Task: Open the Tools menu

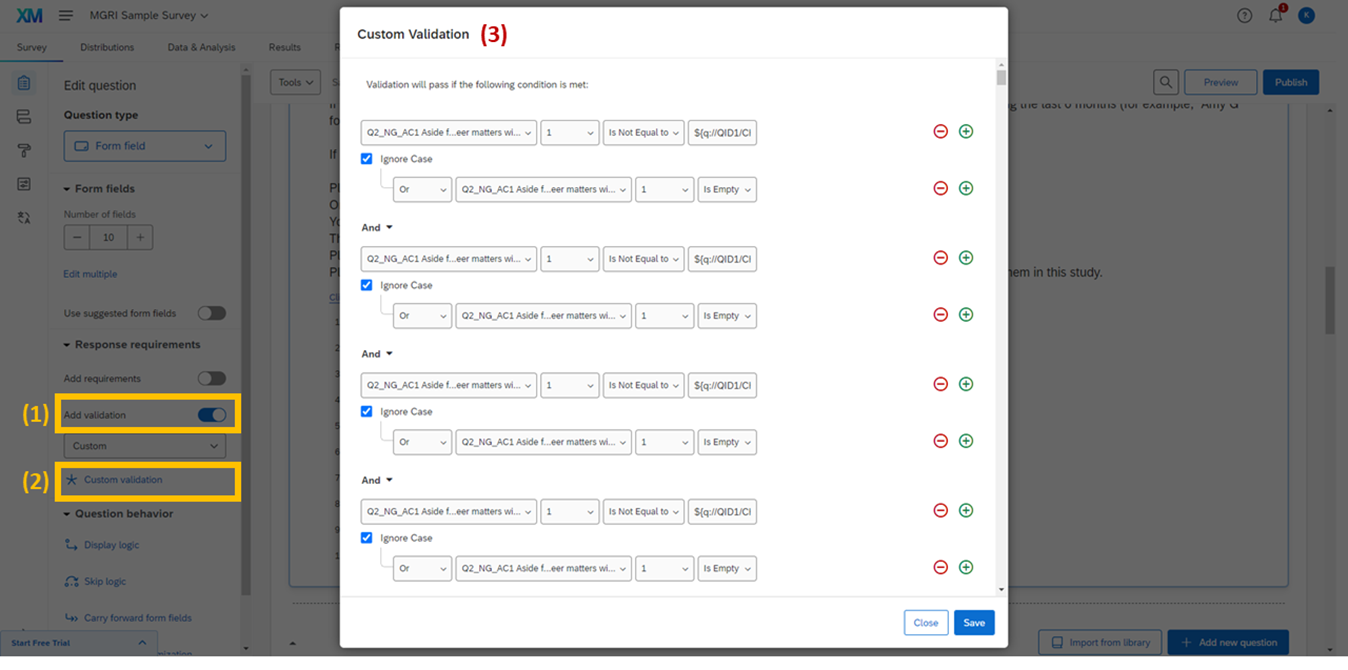Action: pyautogui.click(x=294, y=81)
